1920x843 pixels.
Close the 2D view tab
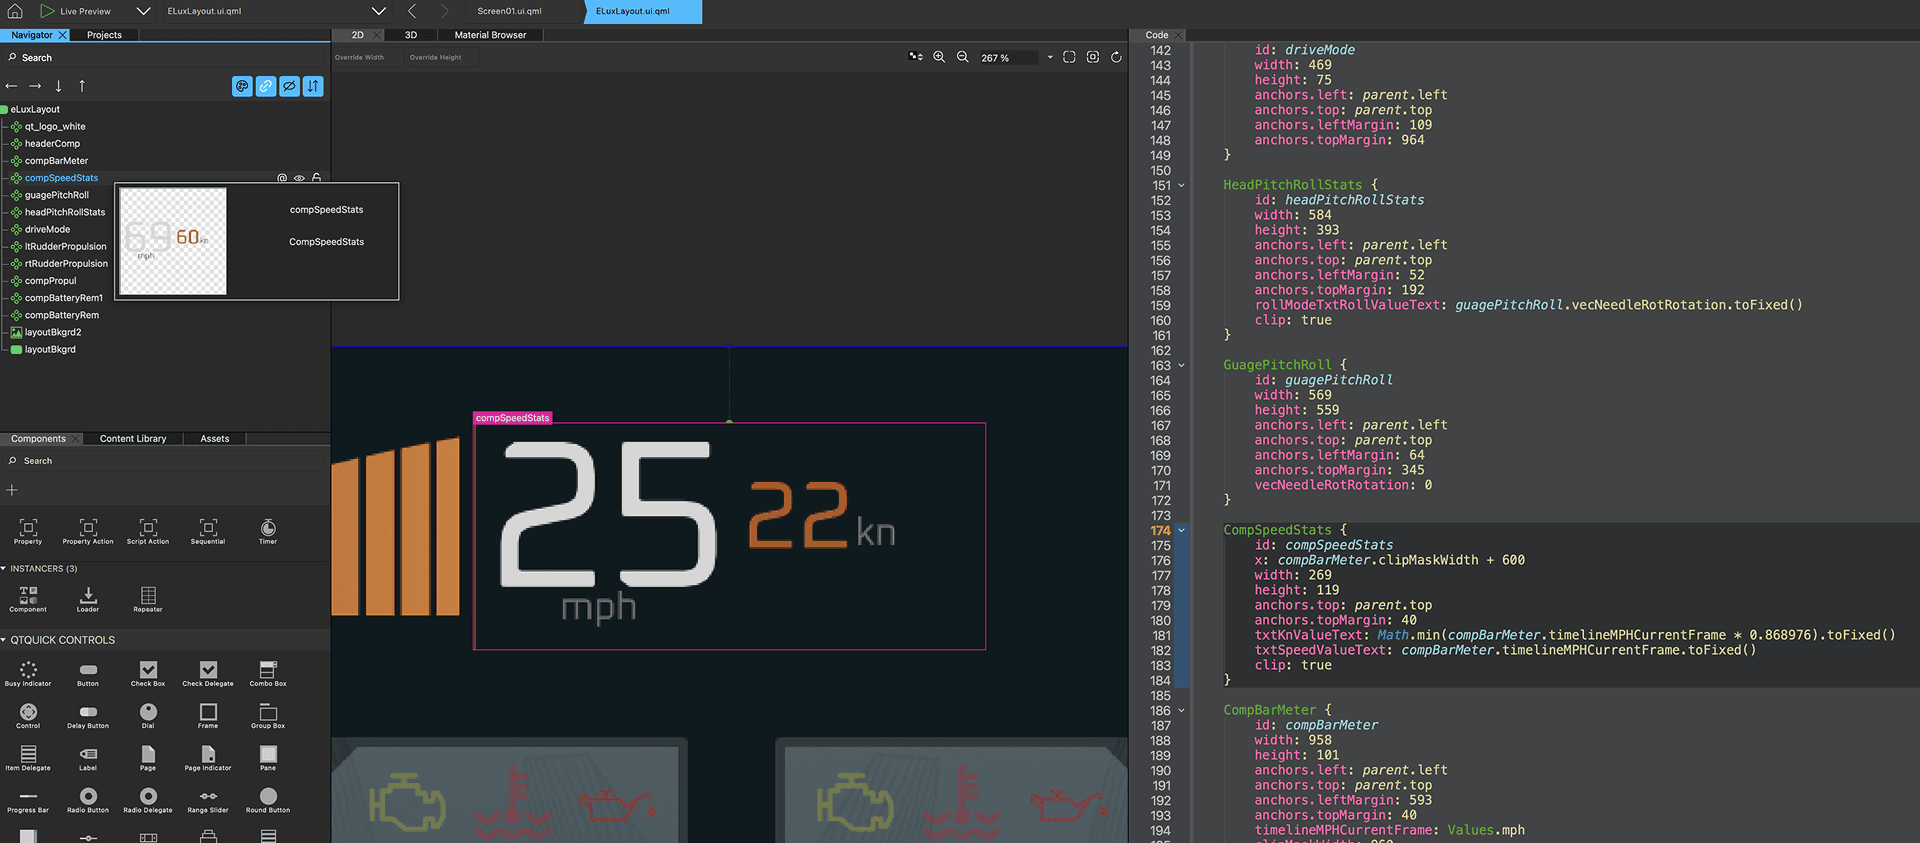376,35
